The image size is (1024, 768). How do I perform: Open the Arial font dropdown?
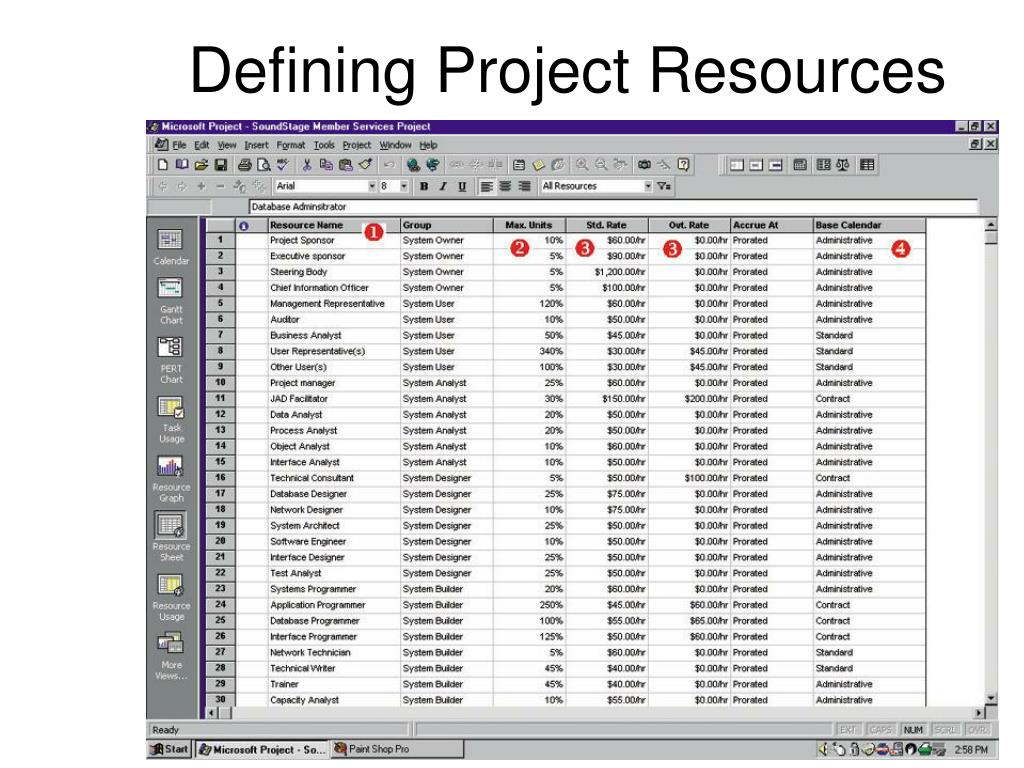tap(372, 186)
